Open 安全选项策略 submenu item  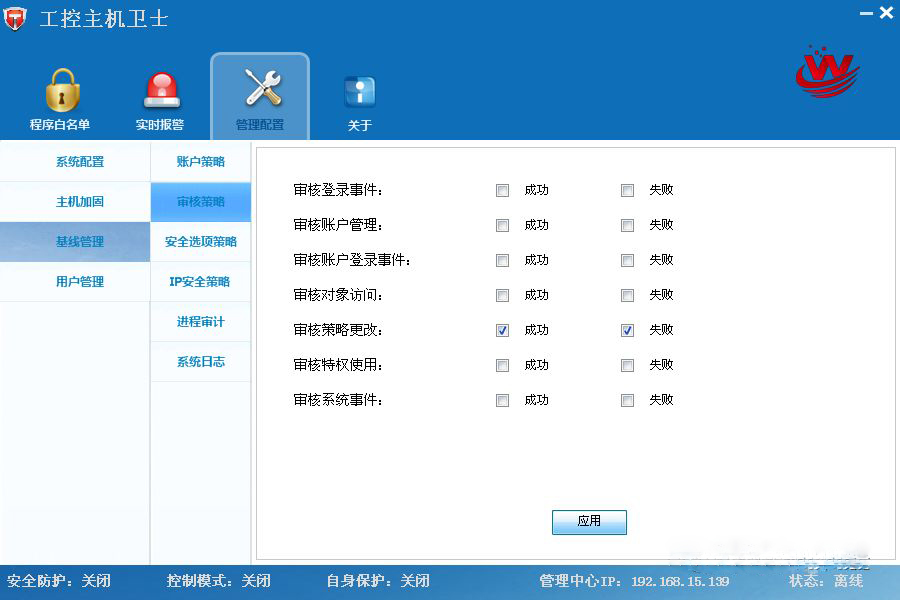pyautogui.click(x=201, y=242)
